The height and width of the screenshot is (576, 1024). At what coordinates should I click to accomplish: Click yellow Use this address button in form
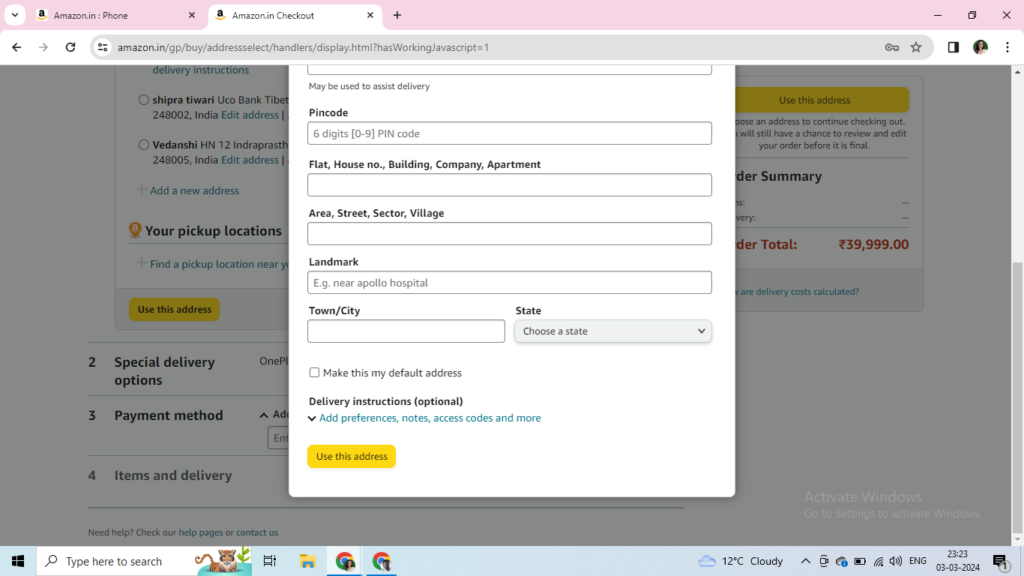click(x=351, y=456)
